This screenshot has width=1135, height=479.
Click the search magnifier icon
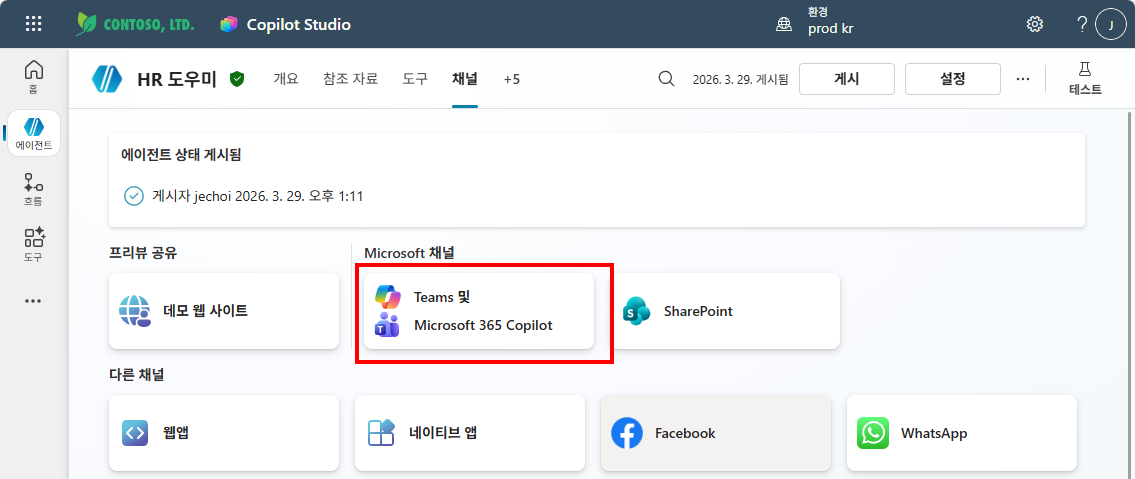point(667,79)
